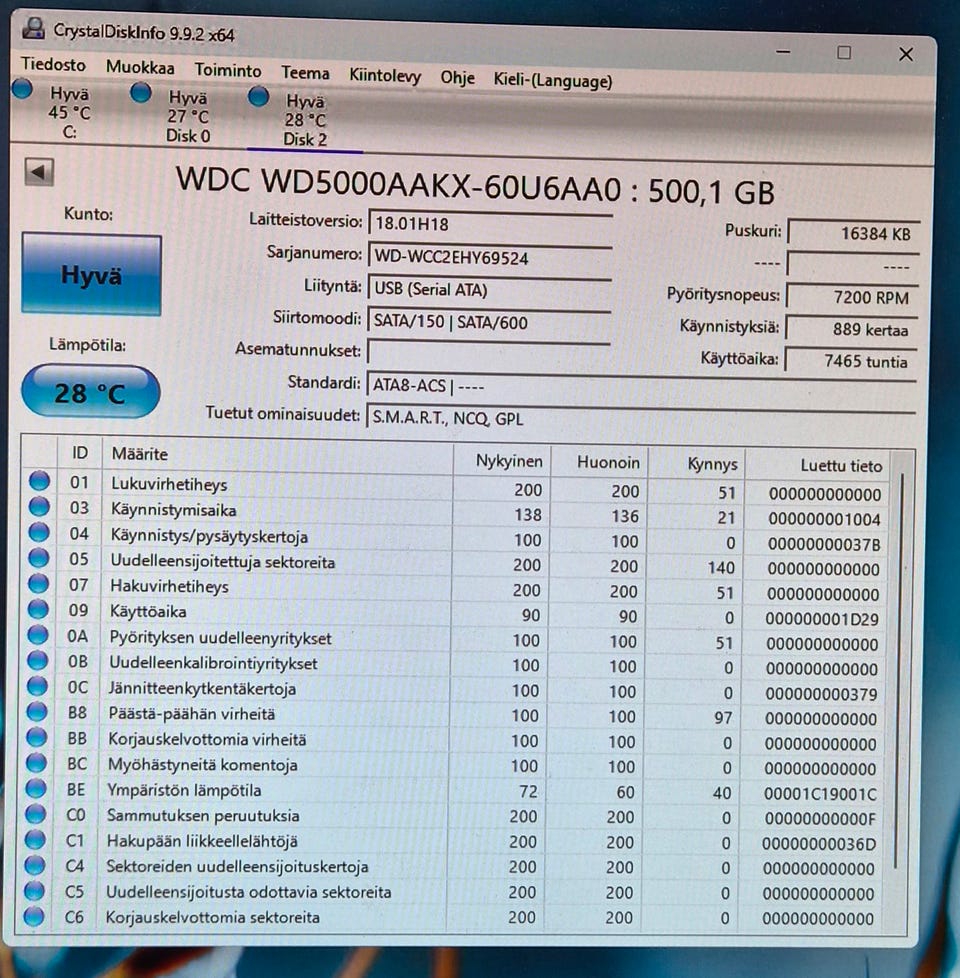Click status orb for 05 Uudelleensijoitettuja sektoreita
The height and width of the screenshot is (978, 960).
39,558
